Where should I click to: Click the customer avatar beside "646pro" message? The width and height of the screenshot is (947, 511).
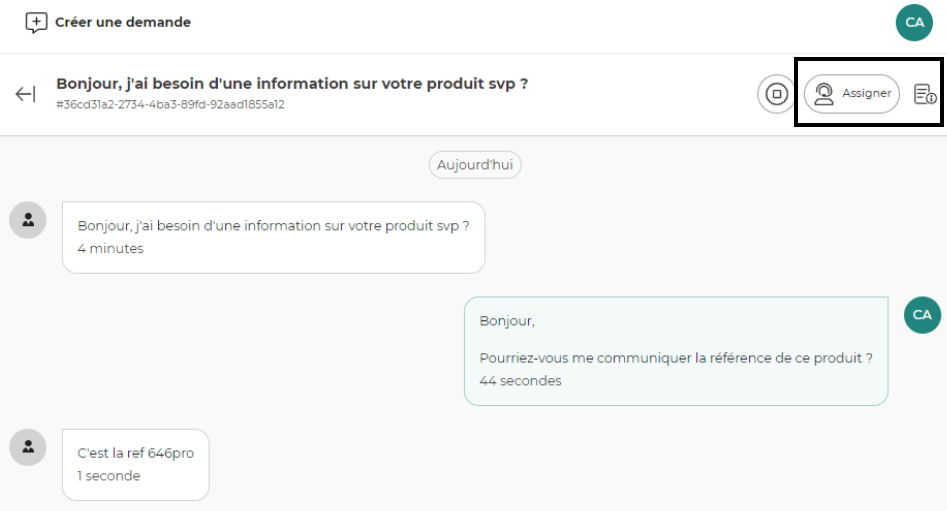tap(28, 447)
